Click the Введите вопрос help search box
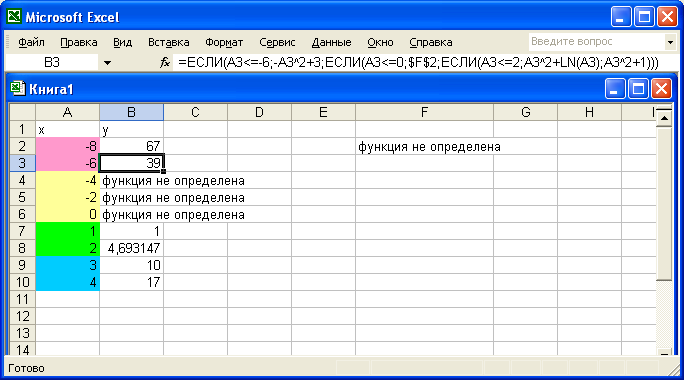Image resolution: width=684 pixels, height=380 pixels. coord(597,42)
